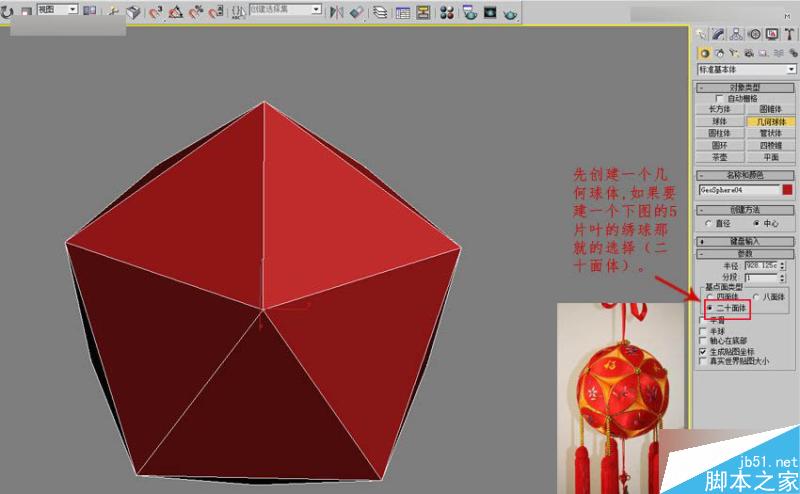Viewport: 800px width, 494px height.
Task: Open the reference coordinate system 视图 dropdown
Action: [57, 9]
